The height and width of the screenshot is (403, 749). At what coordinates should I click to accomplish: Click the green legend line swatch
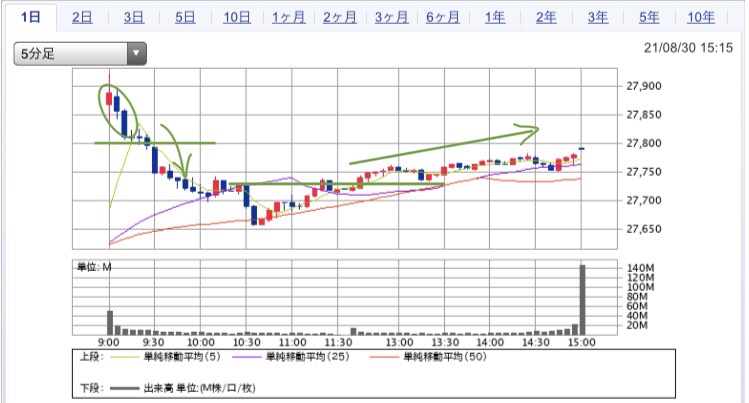pos(125,357)
